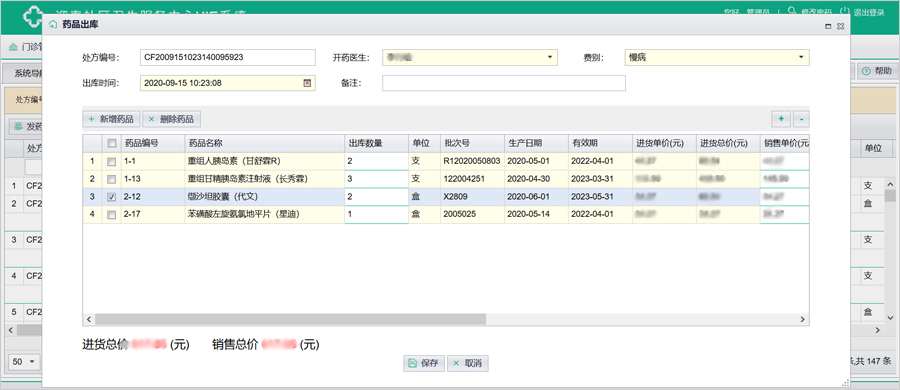
Task: Open the 门诊 menu tab
Action: 26,48
